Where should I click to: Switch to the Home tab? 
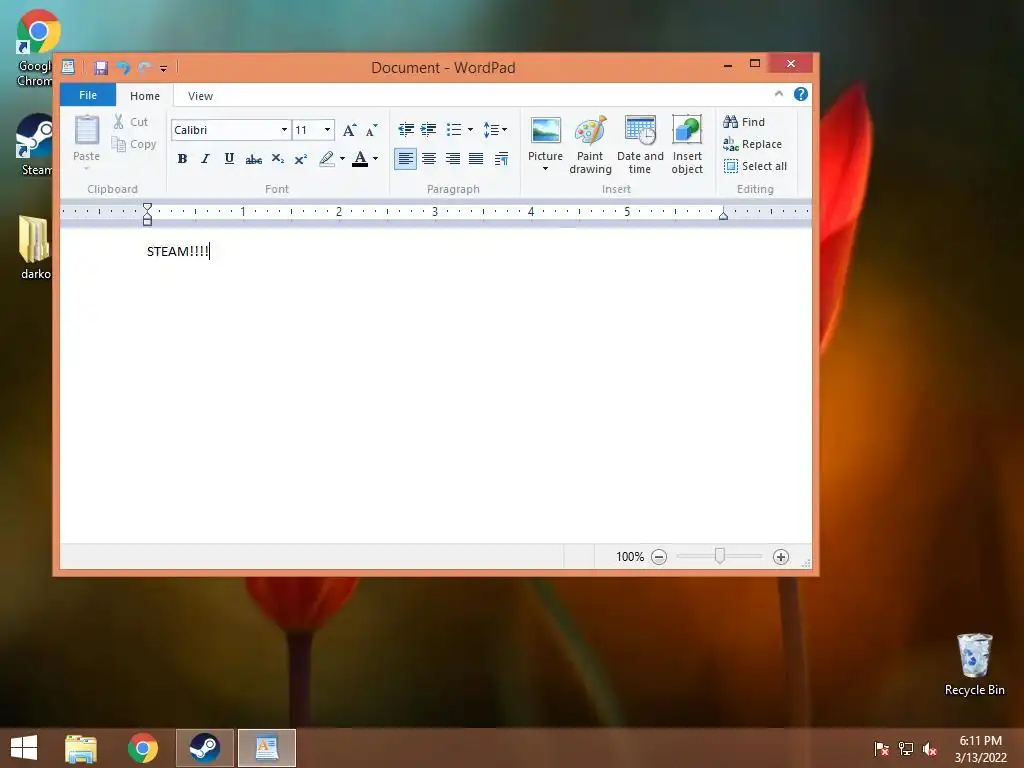145,96
